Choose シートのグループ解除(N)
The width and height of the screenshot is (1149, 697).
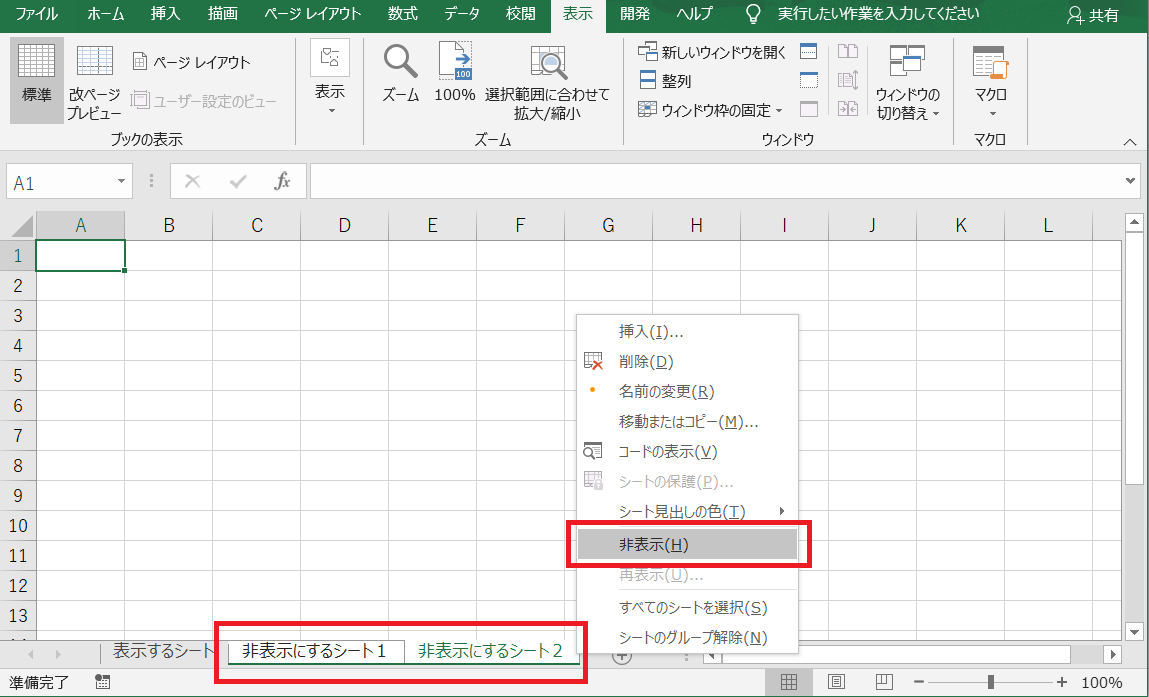(687, 638)
